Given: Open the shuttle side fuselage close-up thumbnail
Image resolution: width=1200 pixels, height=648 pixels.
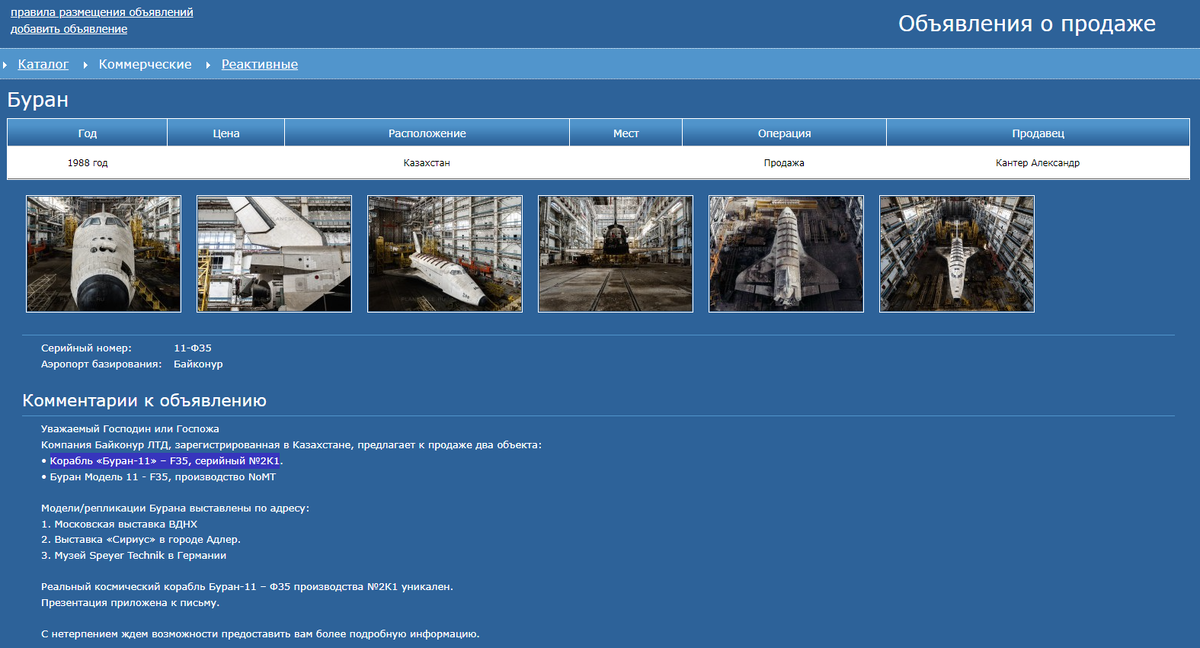Looking at the screenshot, I should 274,254.
